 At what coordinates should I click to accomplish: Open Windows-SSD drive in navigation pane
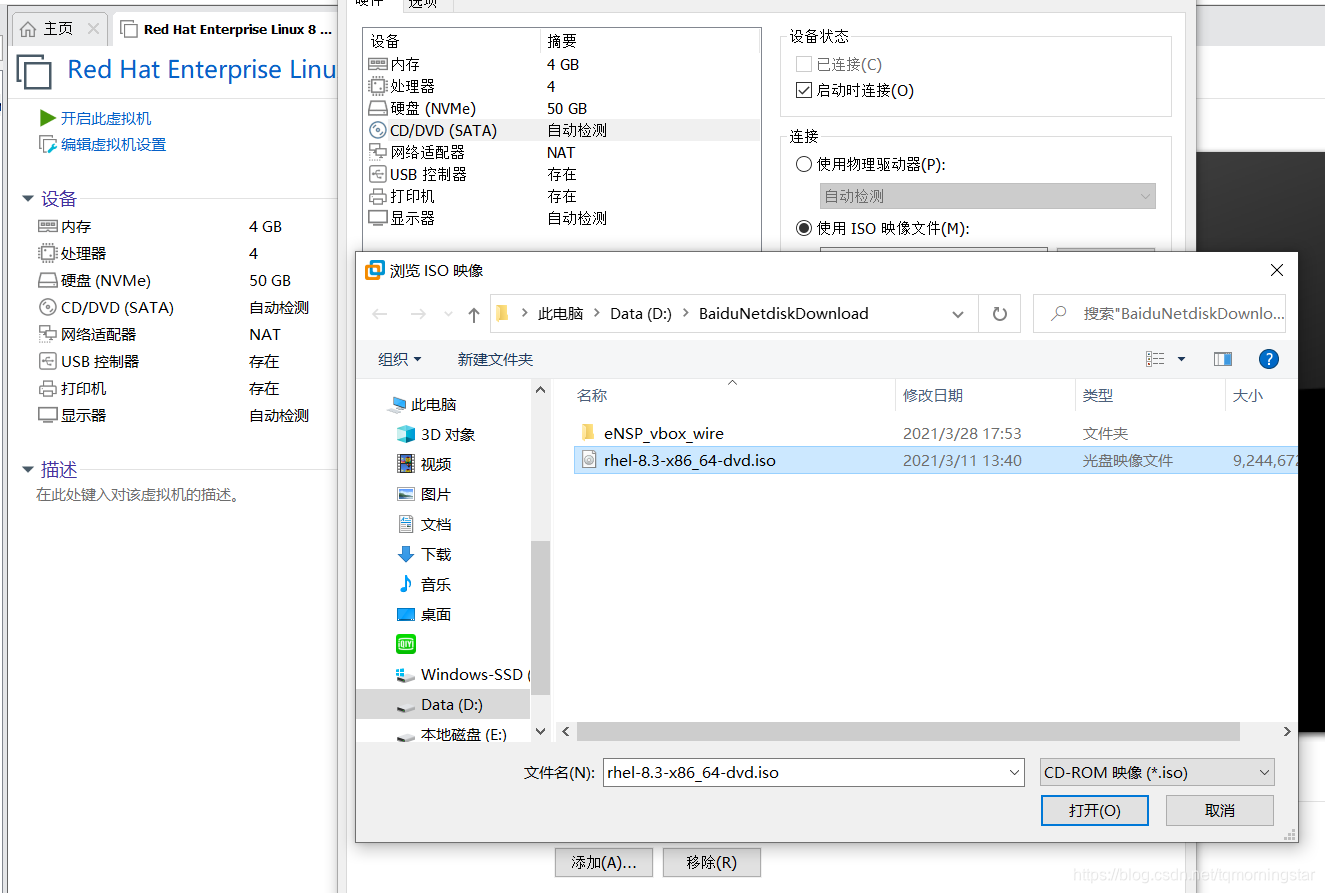point(463,674)
